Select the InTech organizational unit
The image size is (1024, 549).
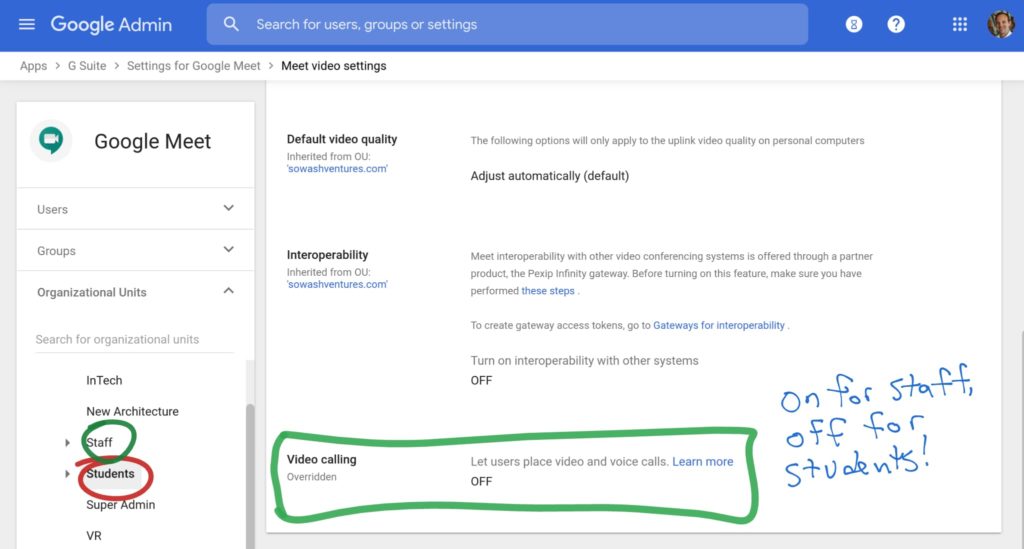click(104, 380)
